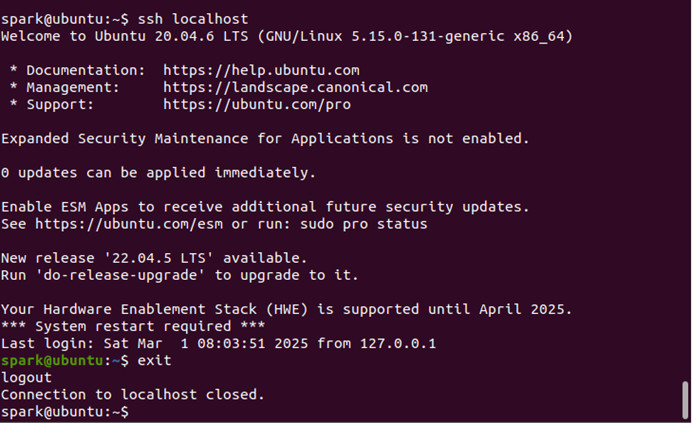The image size is (692, 423).
Task: Click the 'ssh localhost' command text
Action: pyautogui.click(x=193, y=19)
